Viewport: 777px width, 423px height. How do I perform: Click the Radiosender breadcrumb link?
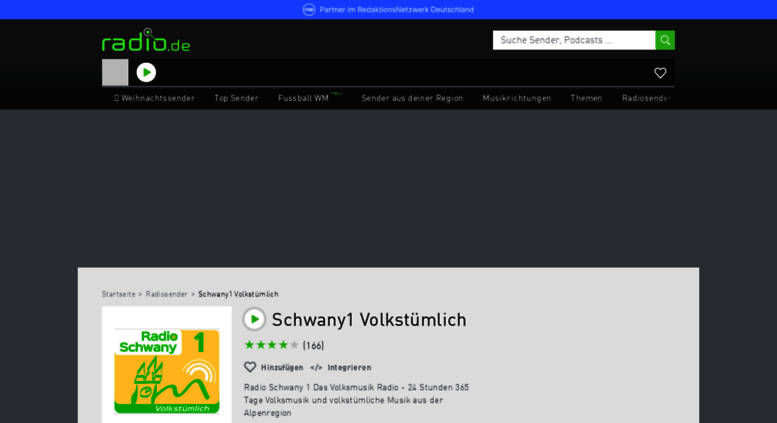[x=166, y=294]
